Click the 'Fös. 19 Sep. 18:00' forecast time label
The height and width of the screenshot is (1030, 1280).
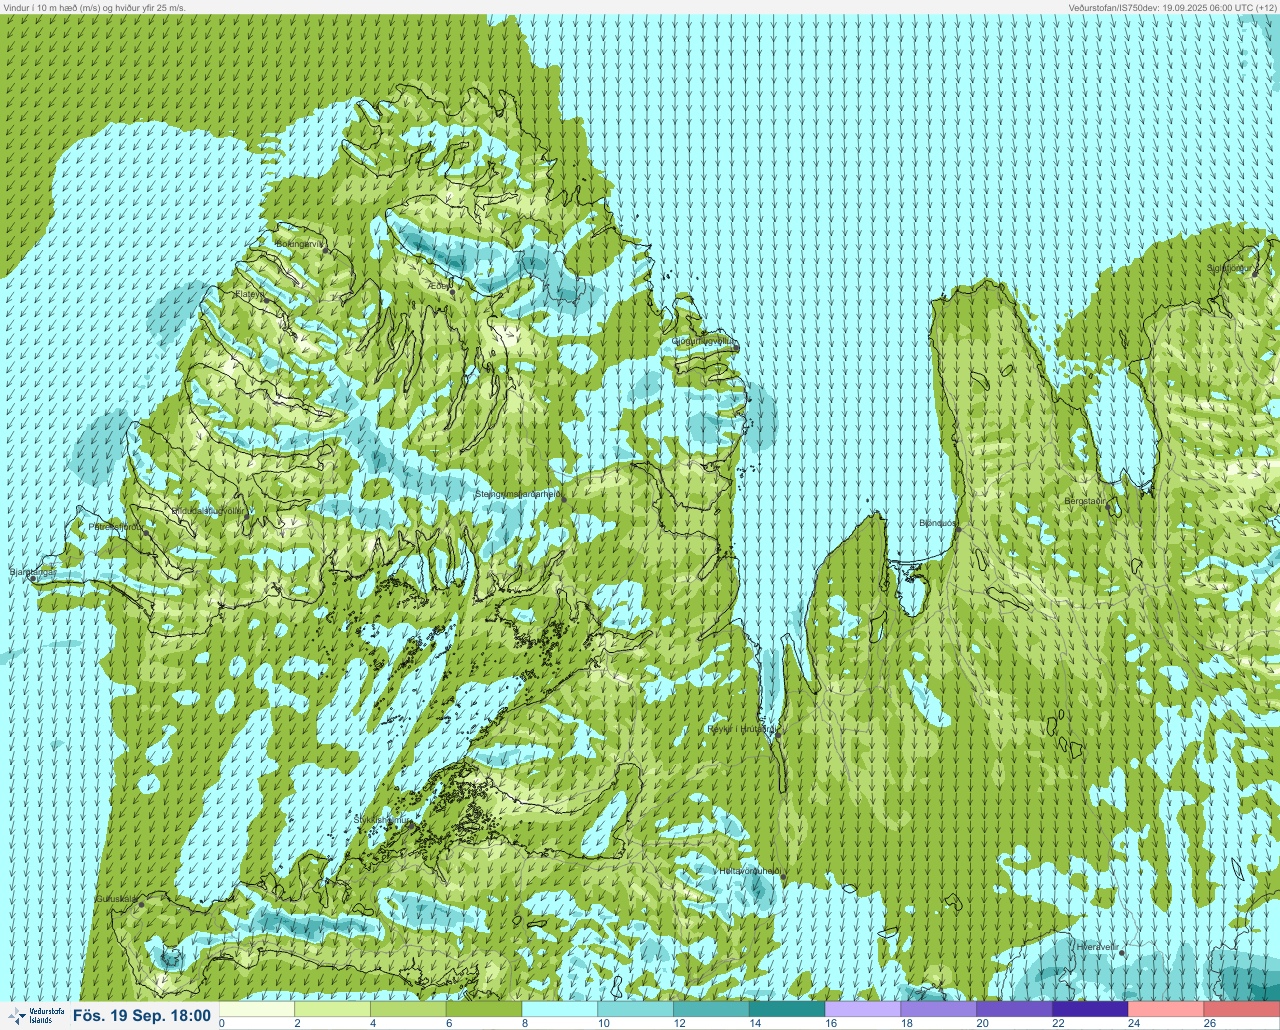click(142, 1016)
